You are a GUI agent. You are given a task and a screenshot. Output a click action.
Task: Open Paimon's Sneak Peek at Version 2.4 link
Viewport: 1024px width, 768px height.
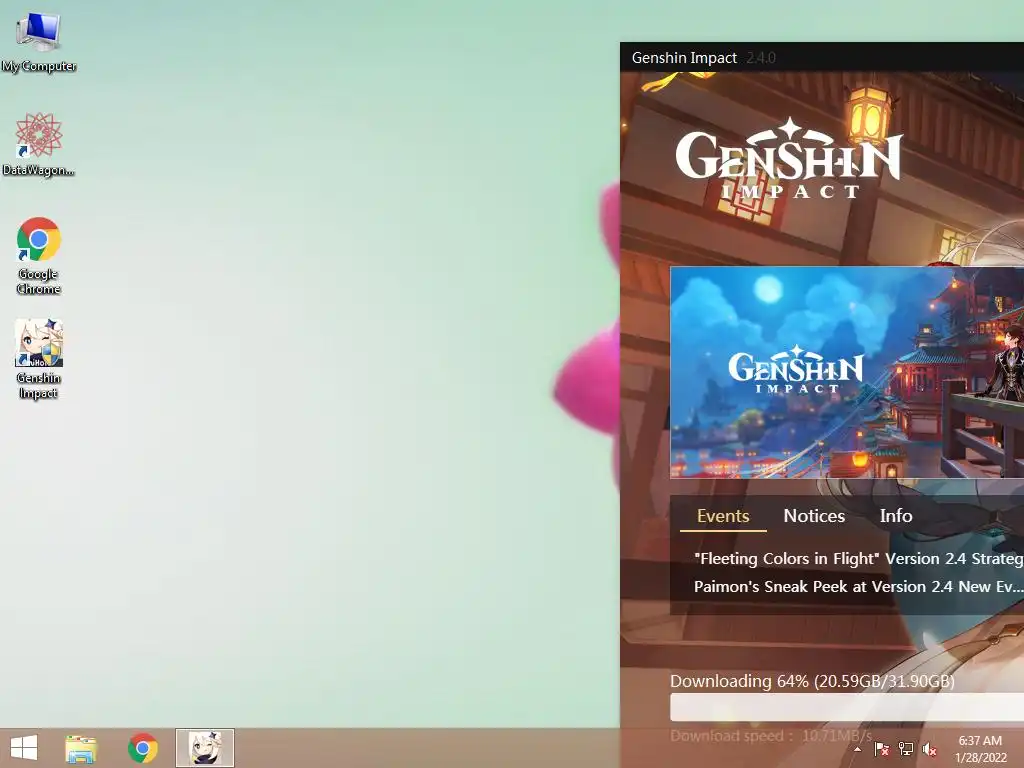click(859, 586)
